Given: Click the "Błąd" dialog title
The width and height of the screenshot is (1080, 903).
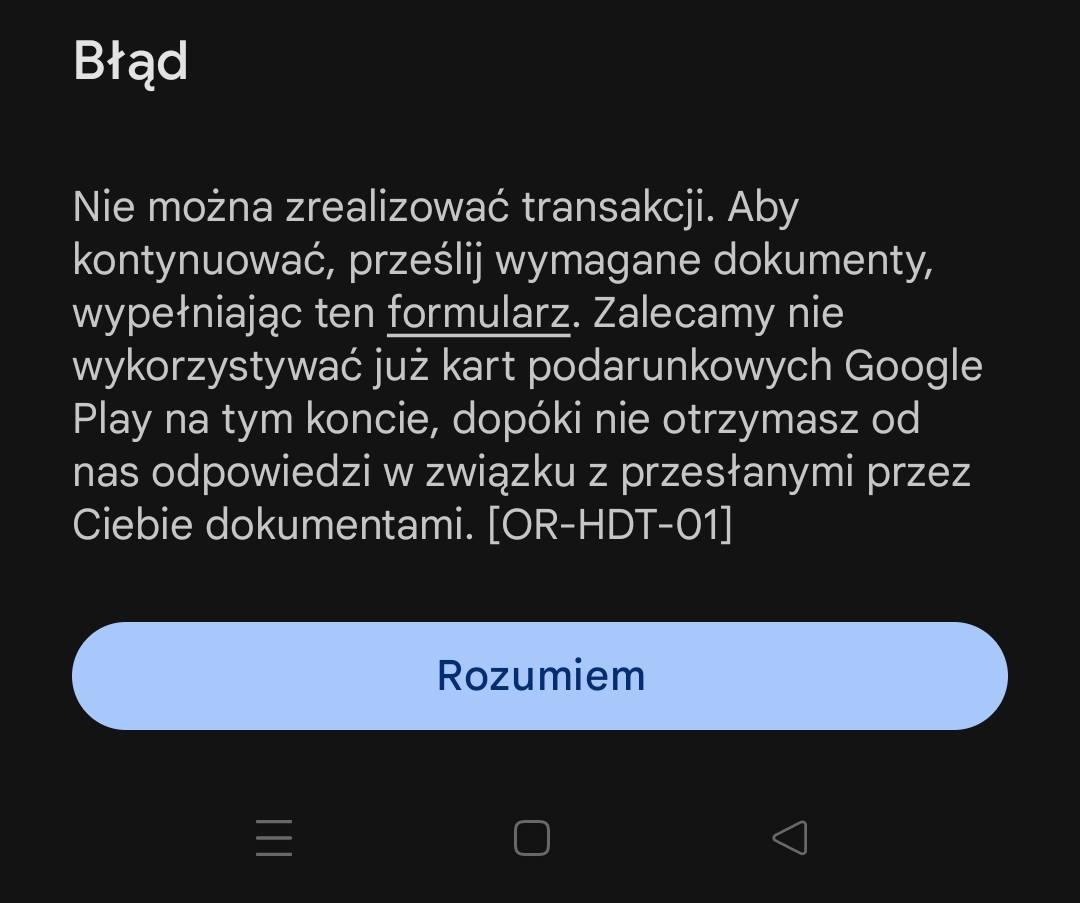Looking at the screenshot, I should 131,62.
